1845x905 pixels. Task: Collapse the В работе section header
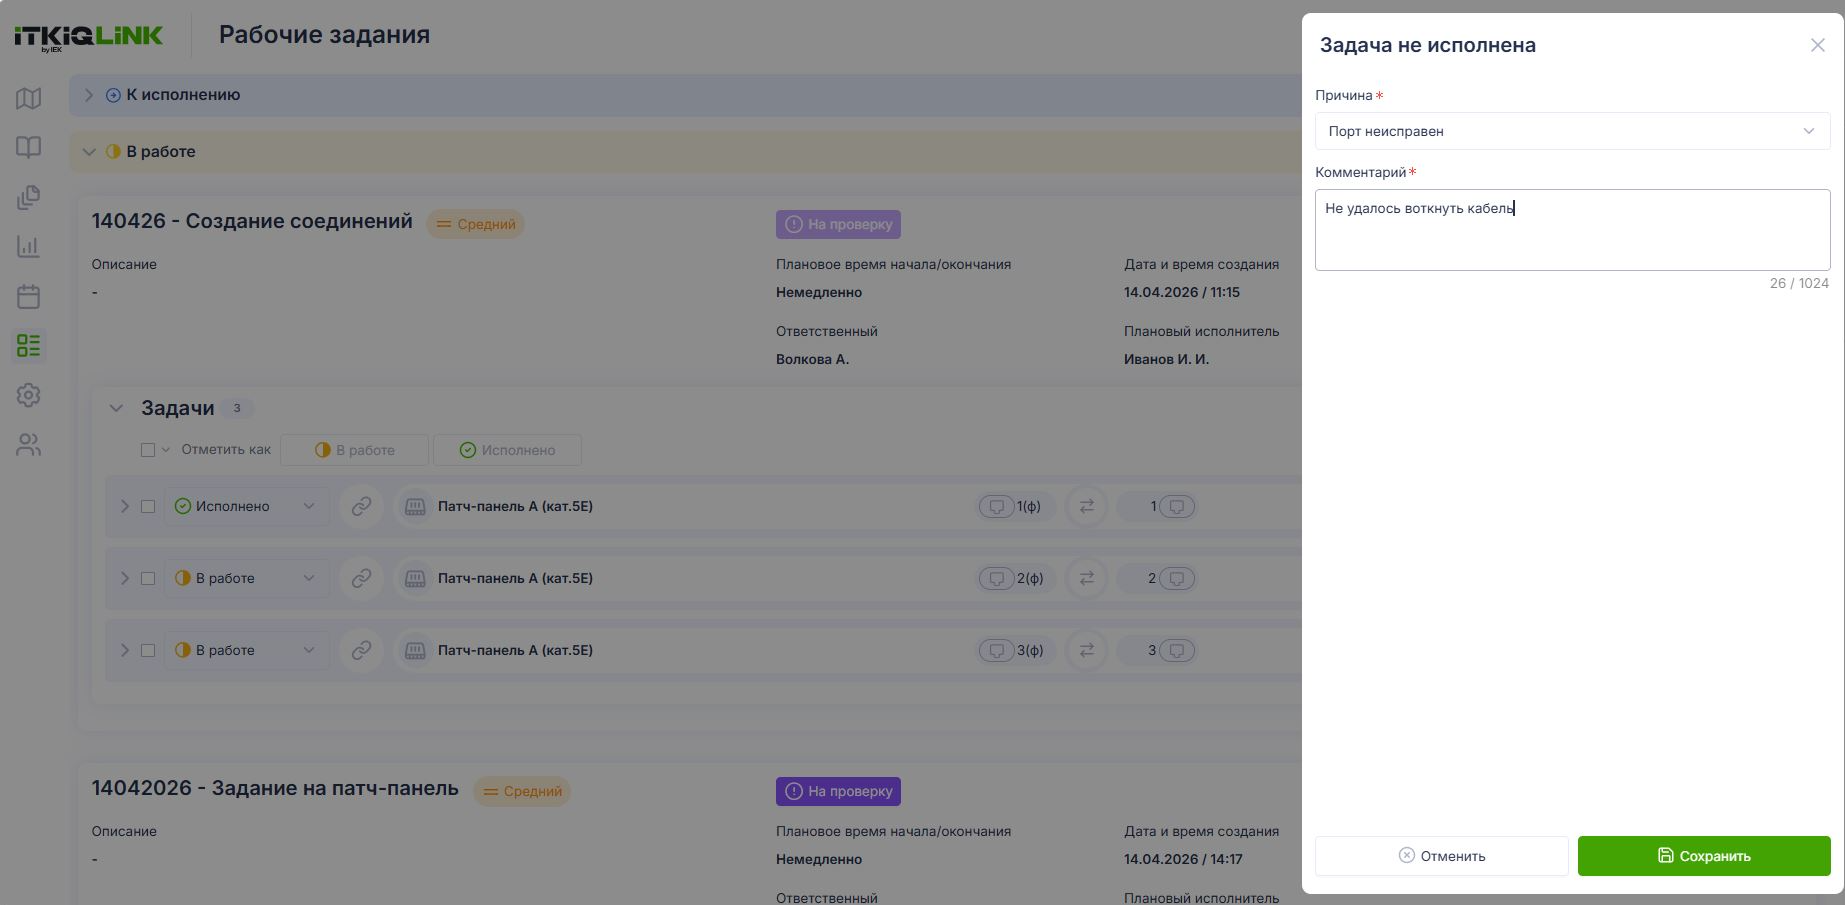[88, 152]
